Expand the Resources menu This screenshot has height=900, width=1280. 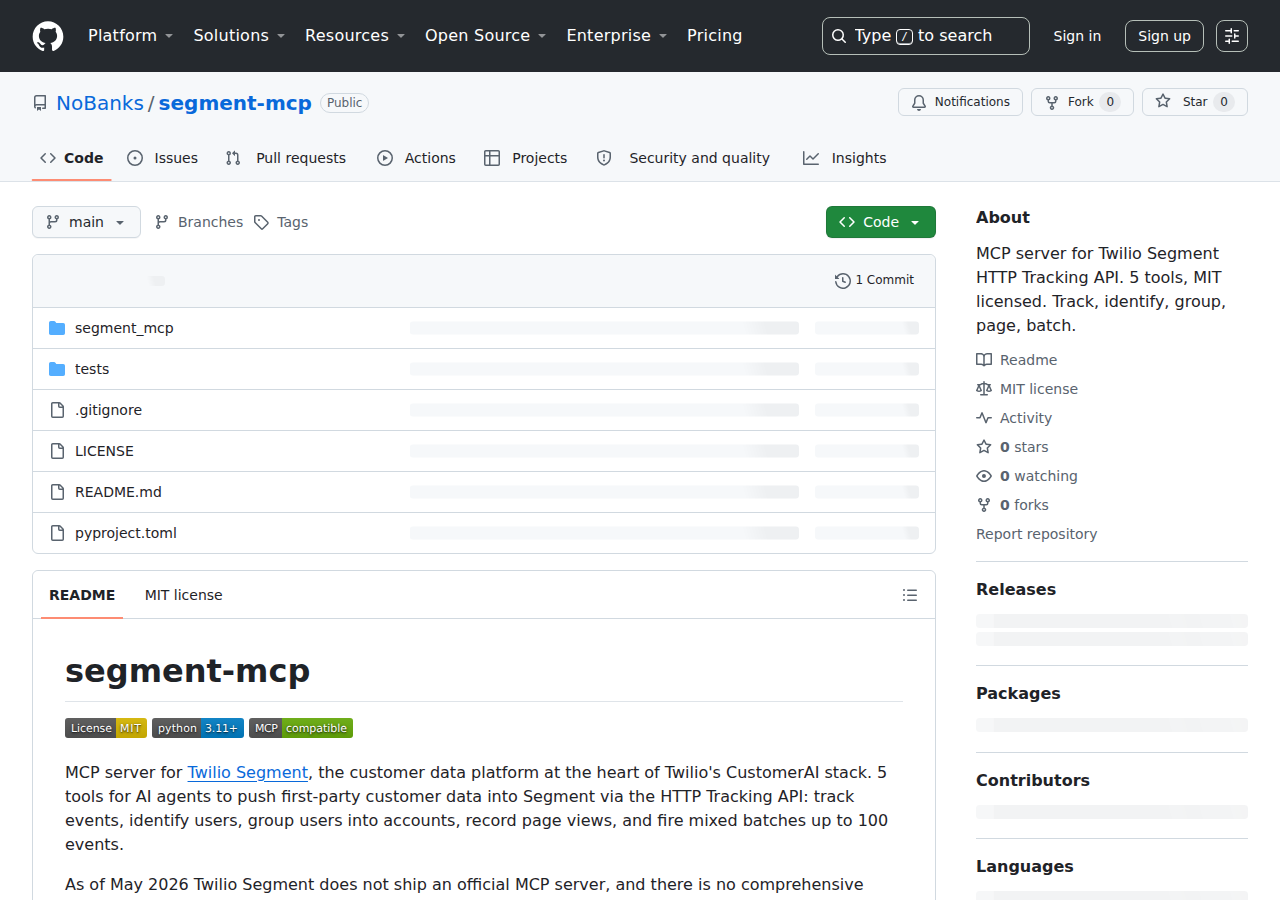pyautogui.click(x=355, y=36)
